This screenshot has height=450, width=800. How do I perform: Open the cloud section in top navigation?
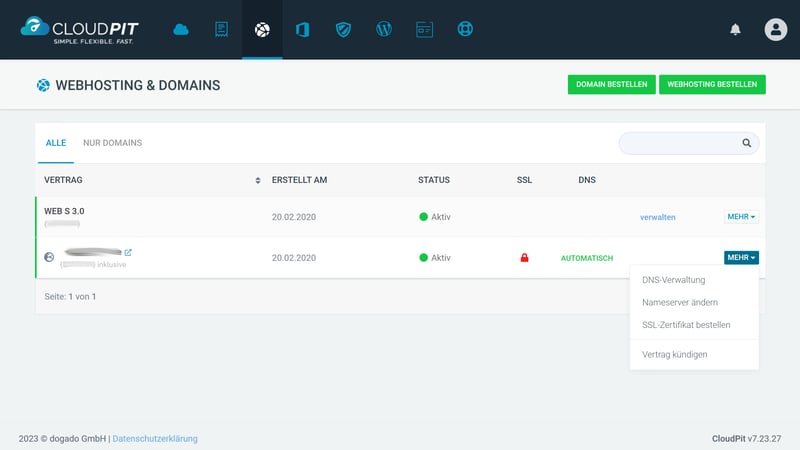[x=181, y=30]
